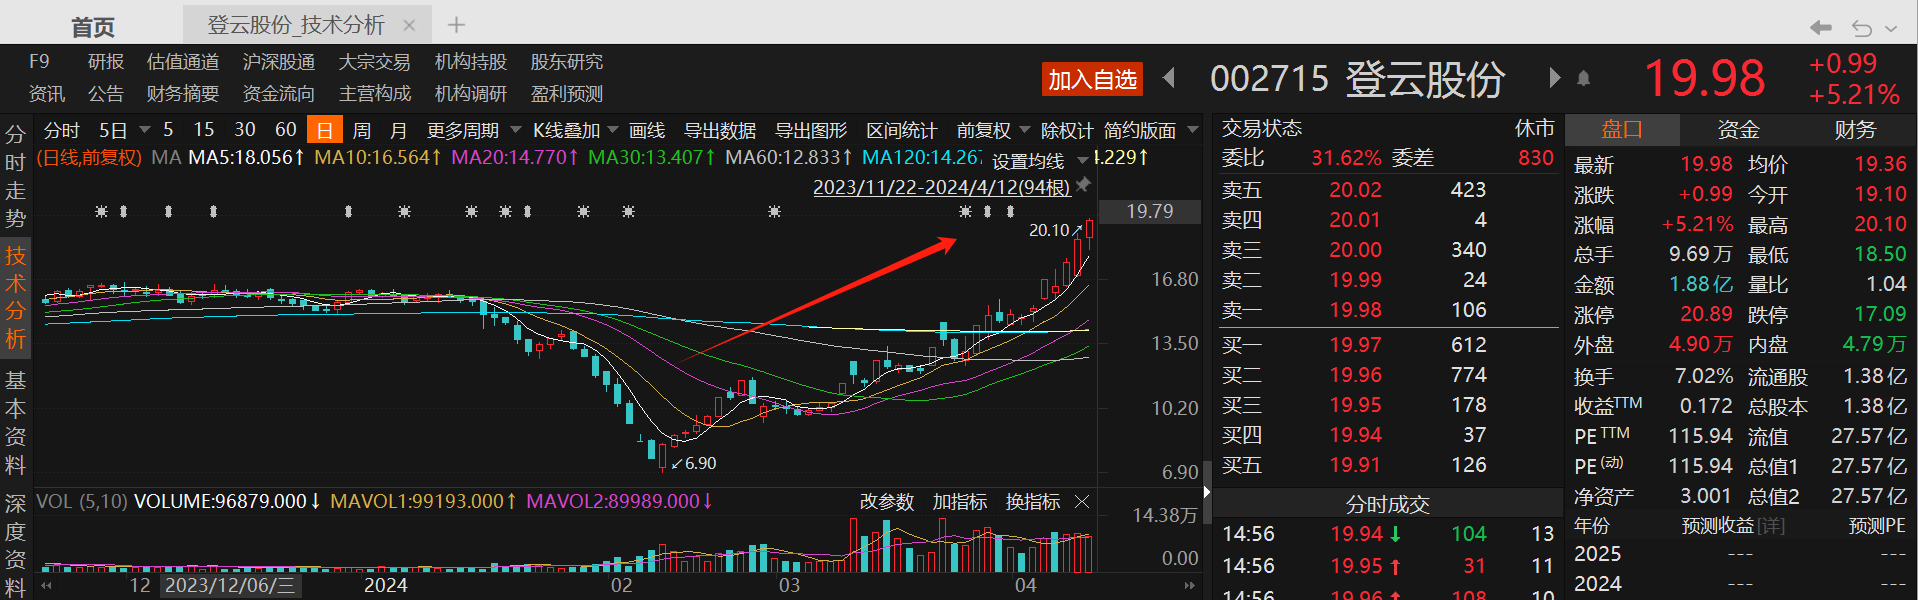Switch to 分时 chart view
The width and height of the screenshot is (1918, 600).
(61, 130)
